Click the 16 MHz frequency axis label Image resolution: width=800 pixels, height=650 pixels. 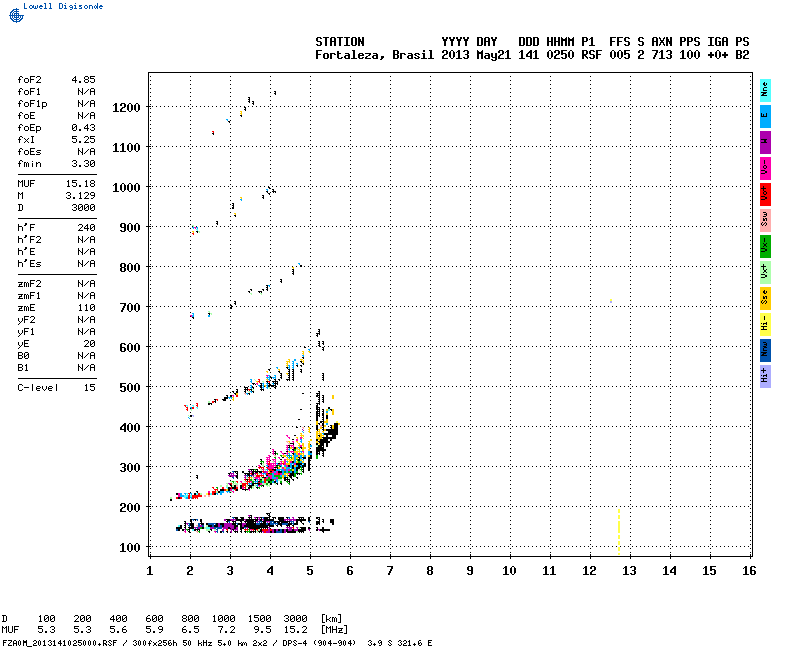coord(749,571)
